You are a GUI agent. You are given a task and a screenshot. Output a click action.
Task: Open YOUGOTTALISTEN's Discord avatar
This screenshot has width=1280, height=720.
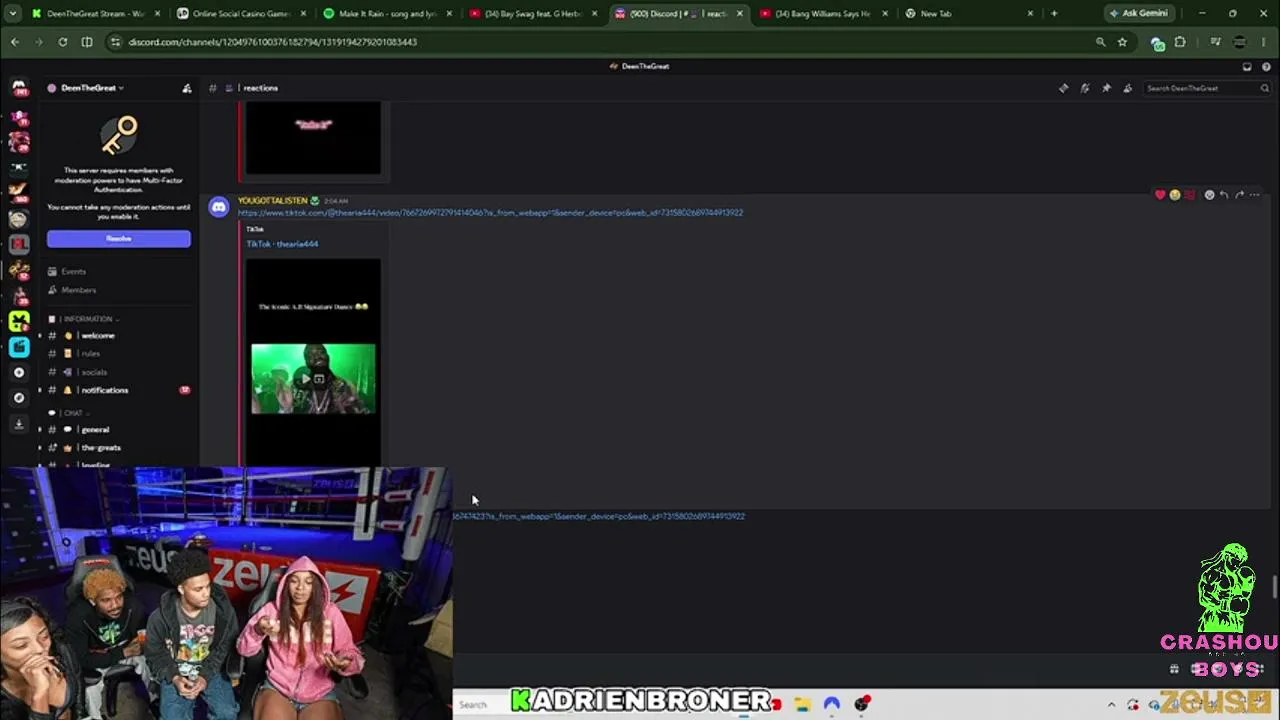tap(219, 208)
